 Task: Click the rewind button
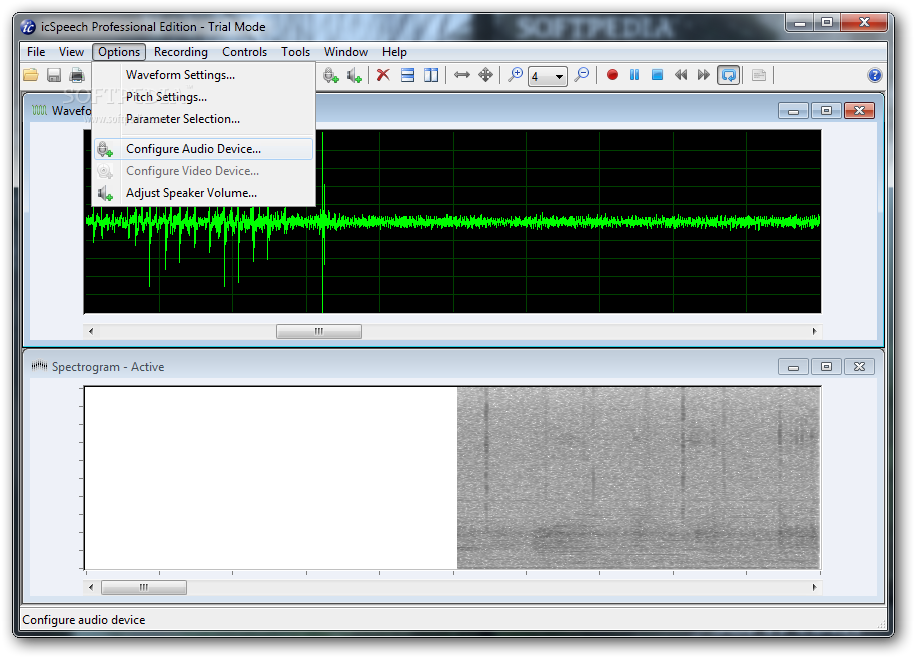coord(680,75)
